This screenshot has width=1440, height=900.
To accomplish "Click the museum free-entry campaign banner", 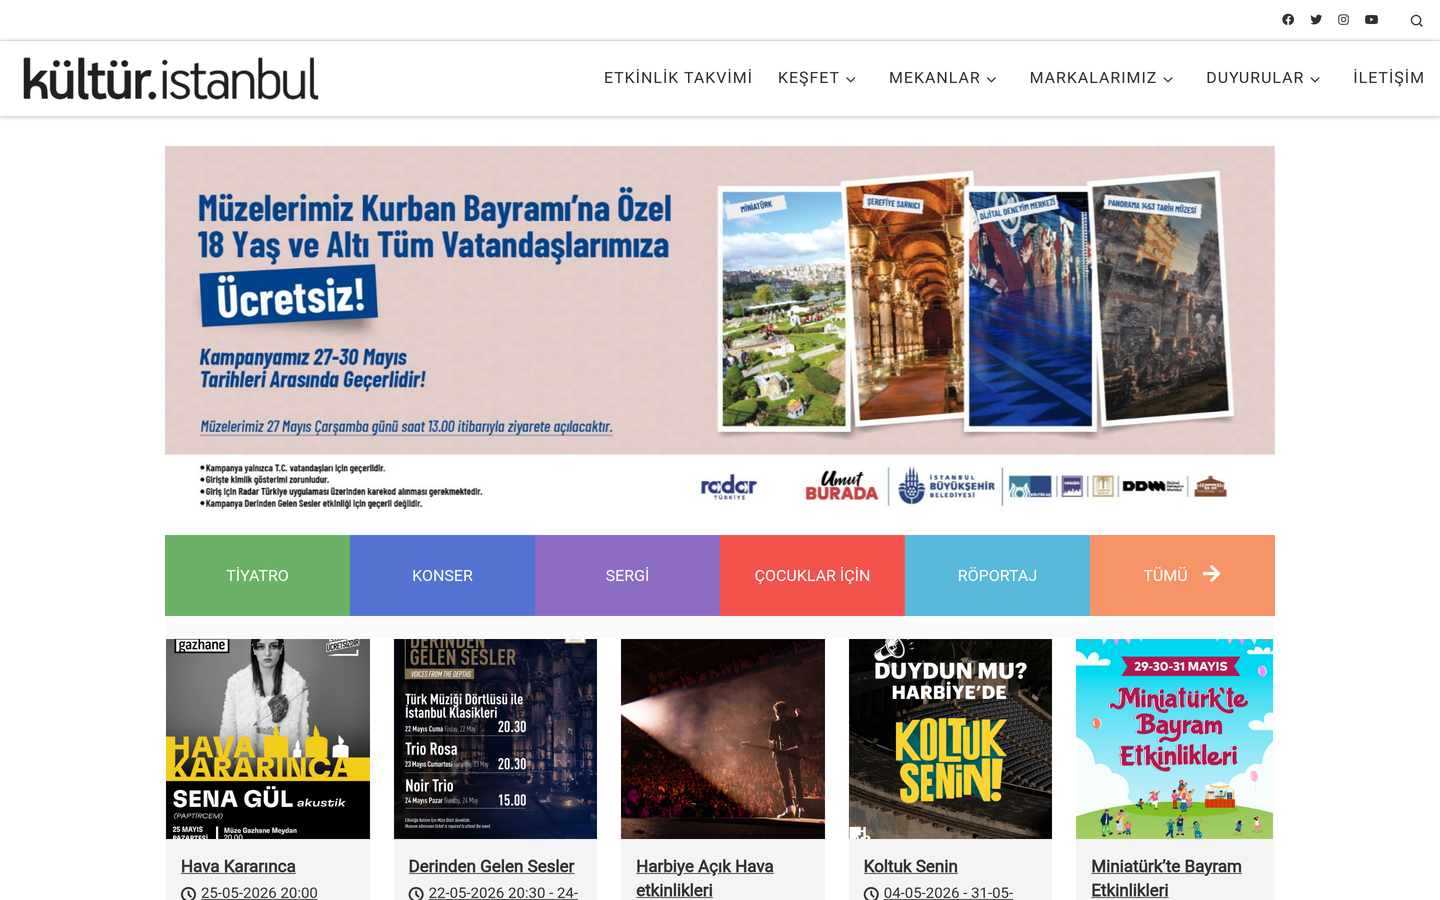I will 720,330.
